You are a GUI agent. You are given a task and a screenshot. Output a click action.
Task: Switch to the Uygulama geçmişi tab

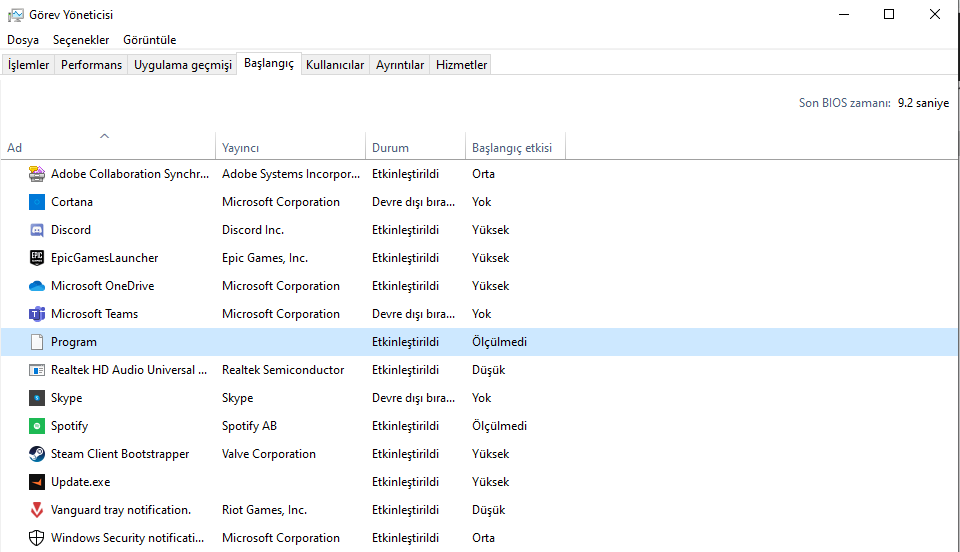click(182, 65)
